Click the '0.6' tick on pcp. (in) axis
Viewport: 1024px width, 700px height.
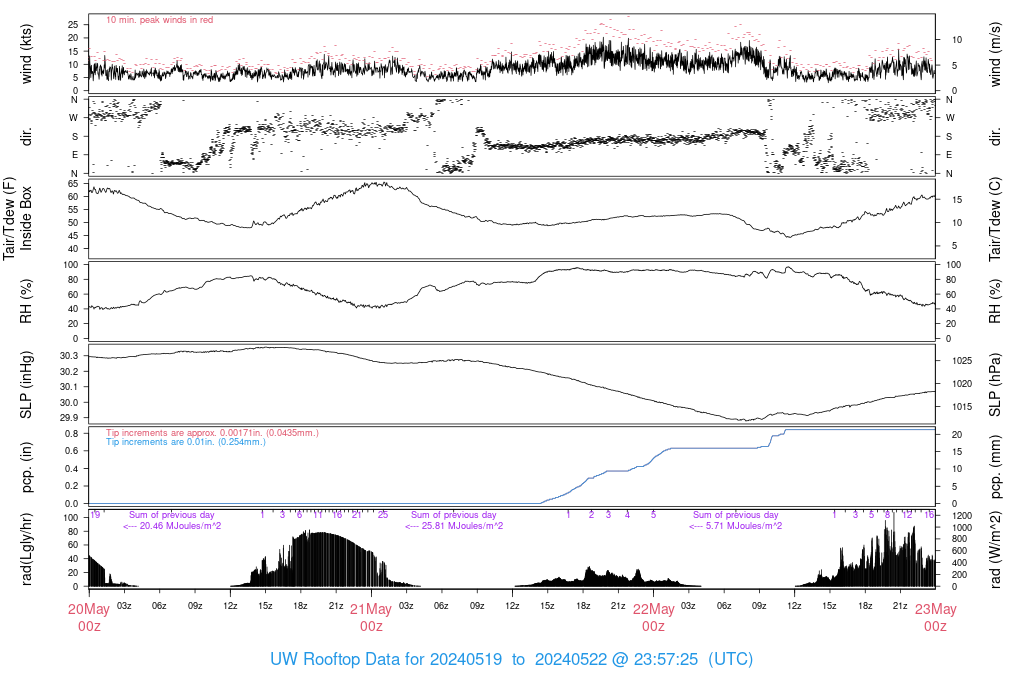pos(71,451)
